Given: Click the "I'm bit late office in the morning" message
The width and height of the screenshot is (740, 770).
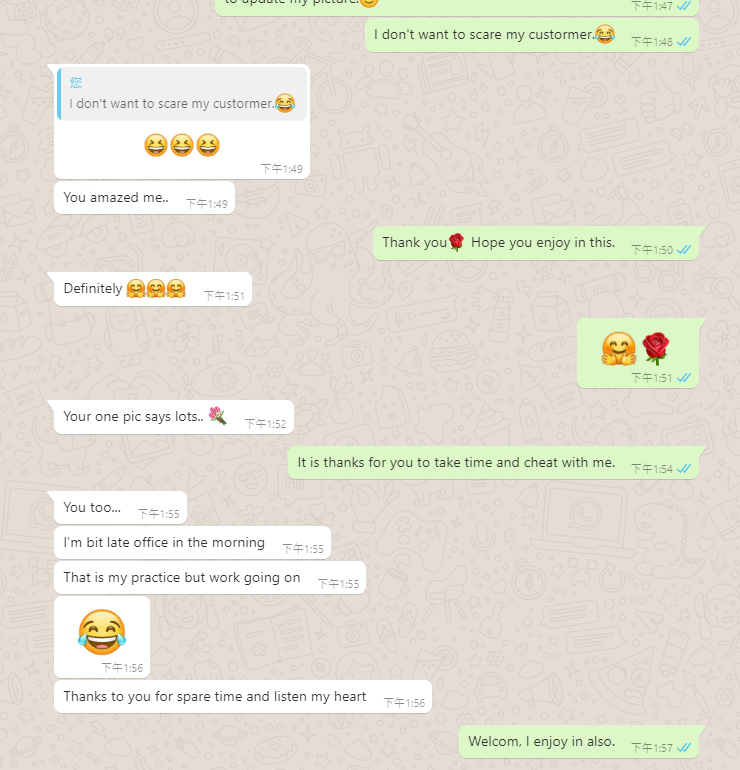Looking at the screenshot, I should 192,543.
